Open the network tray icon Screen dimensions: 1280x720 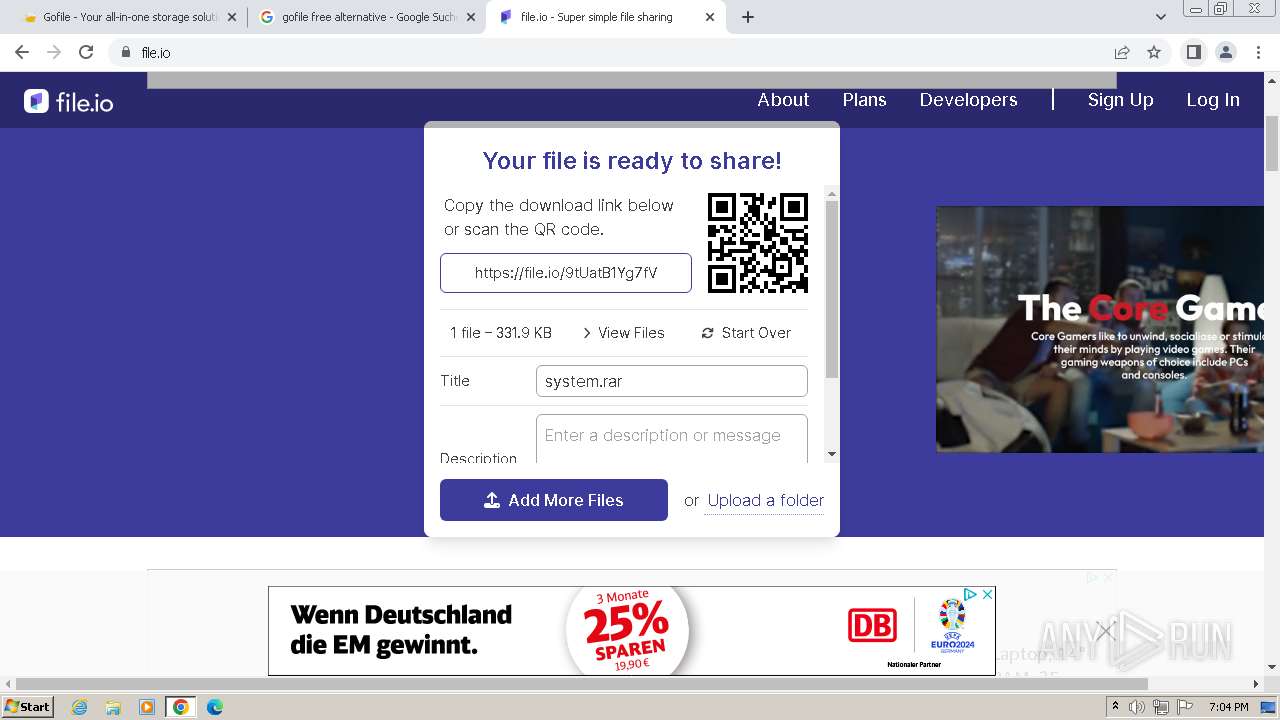click(1161, 707)
